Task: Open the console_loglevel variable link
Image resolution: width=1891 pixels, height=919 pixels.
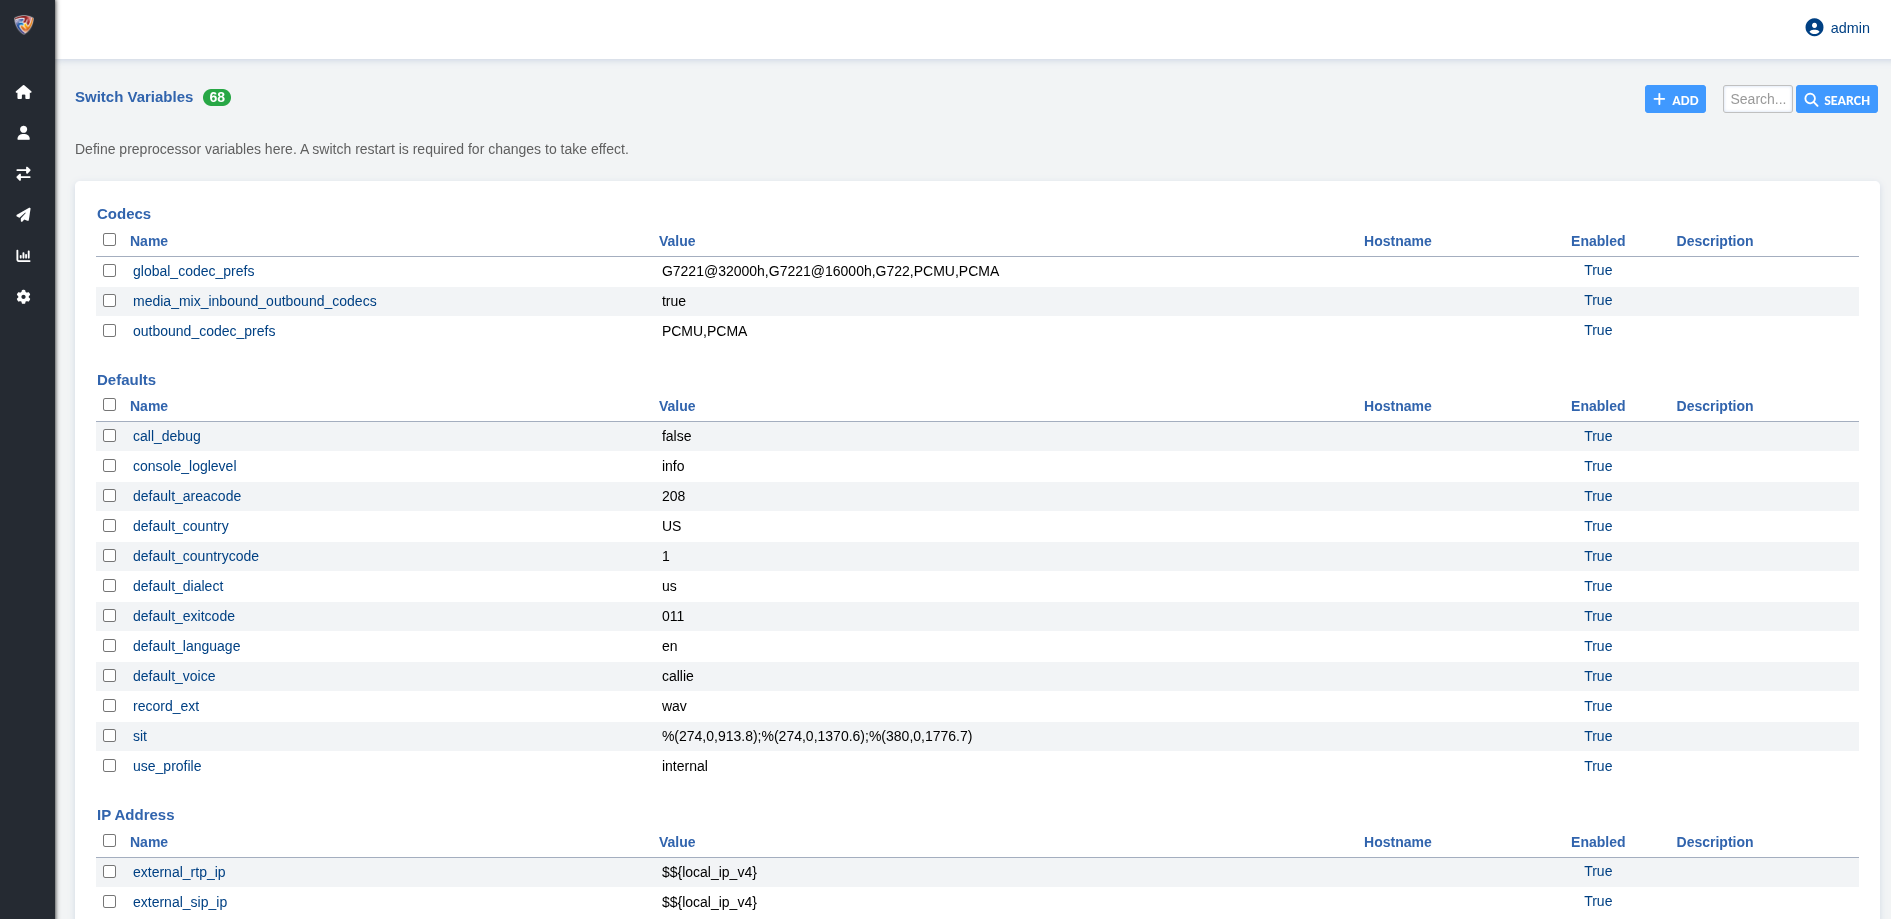Action: [x=185, y=466]
